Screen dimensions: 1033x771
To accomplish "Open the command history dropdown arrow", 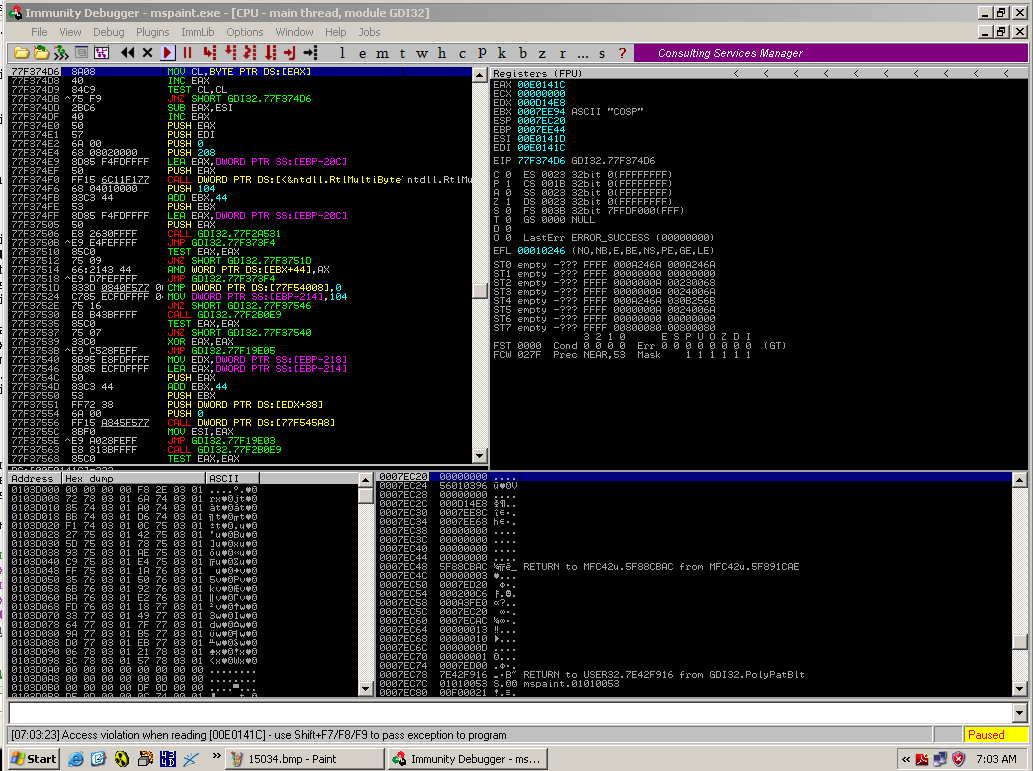I will pyautogui.click(x=1019, y=712).
